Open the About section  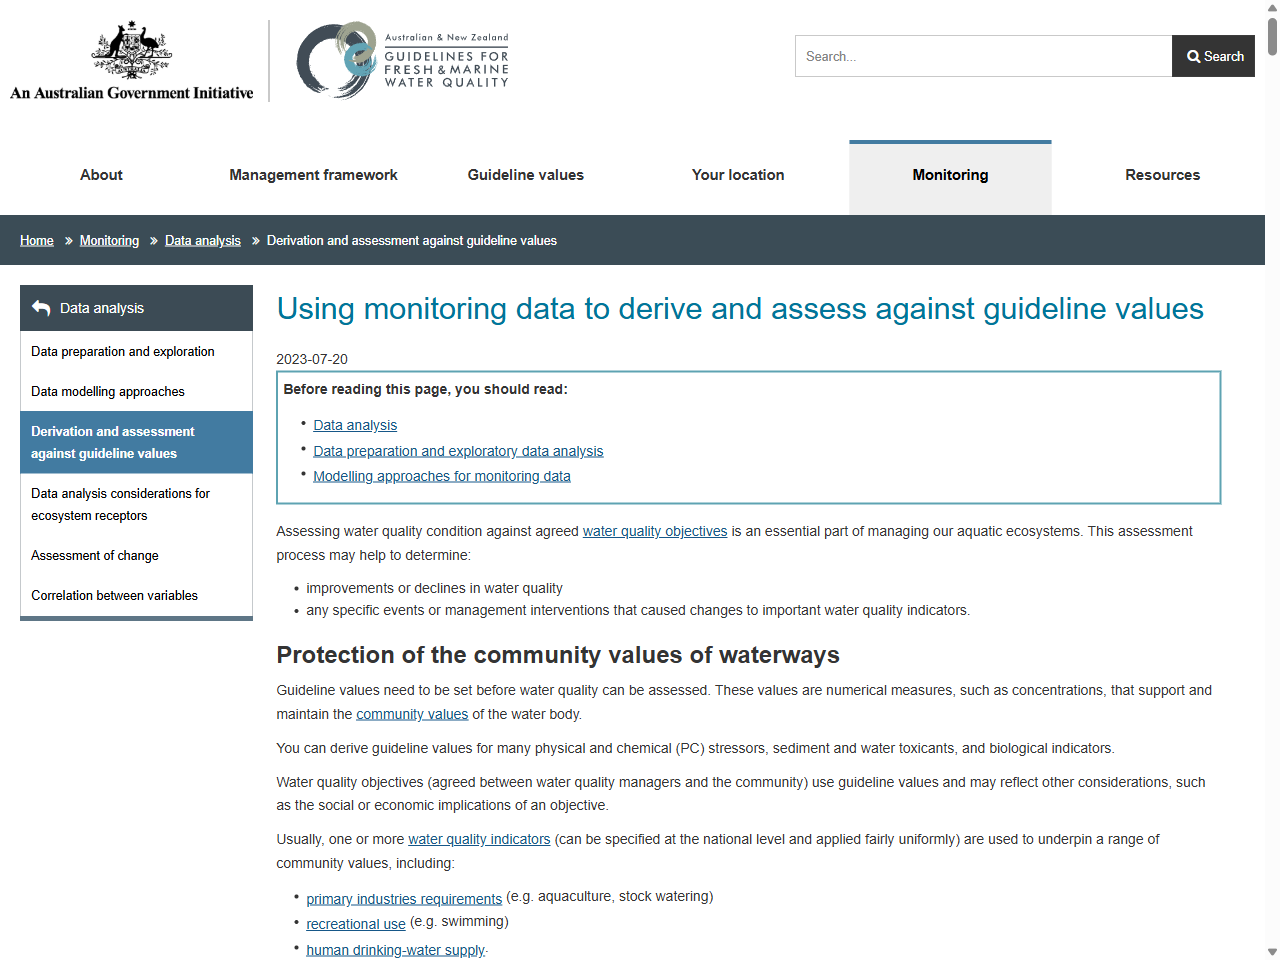point(100,175)
